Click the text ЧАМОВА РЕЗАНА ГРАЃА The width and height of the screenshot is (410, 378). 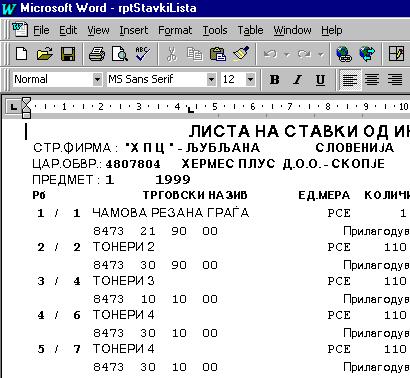pos(171,213)
